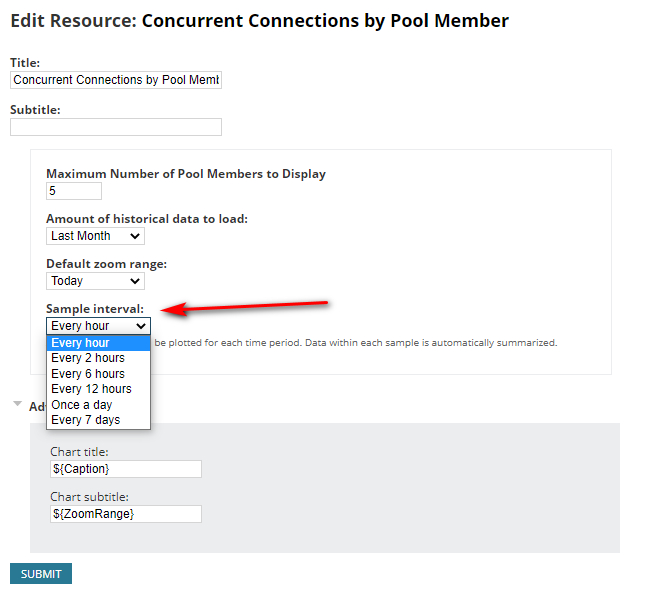Select Every 12 hours interval option
The image size is (660, 615).
click(98, 389)
